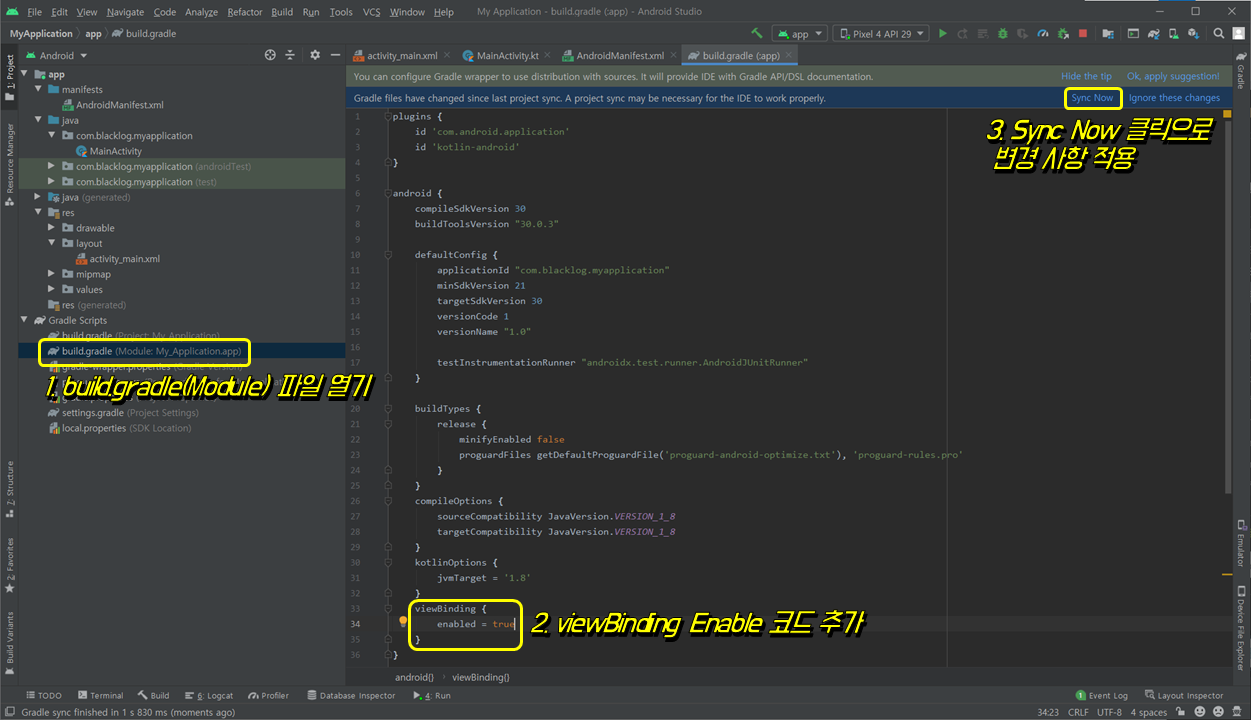Screen dimensions: 1251x720
Task: Open AVD Manager device icon in toolbar
Action: (1173, 33)
